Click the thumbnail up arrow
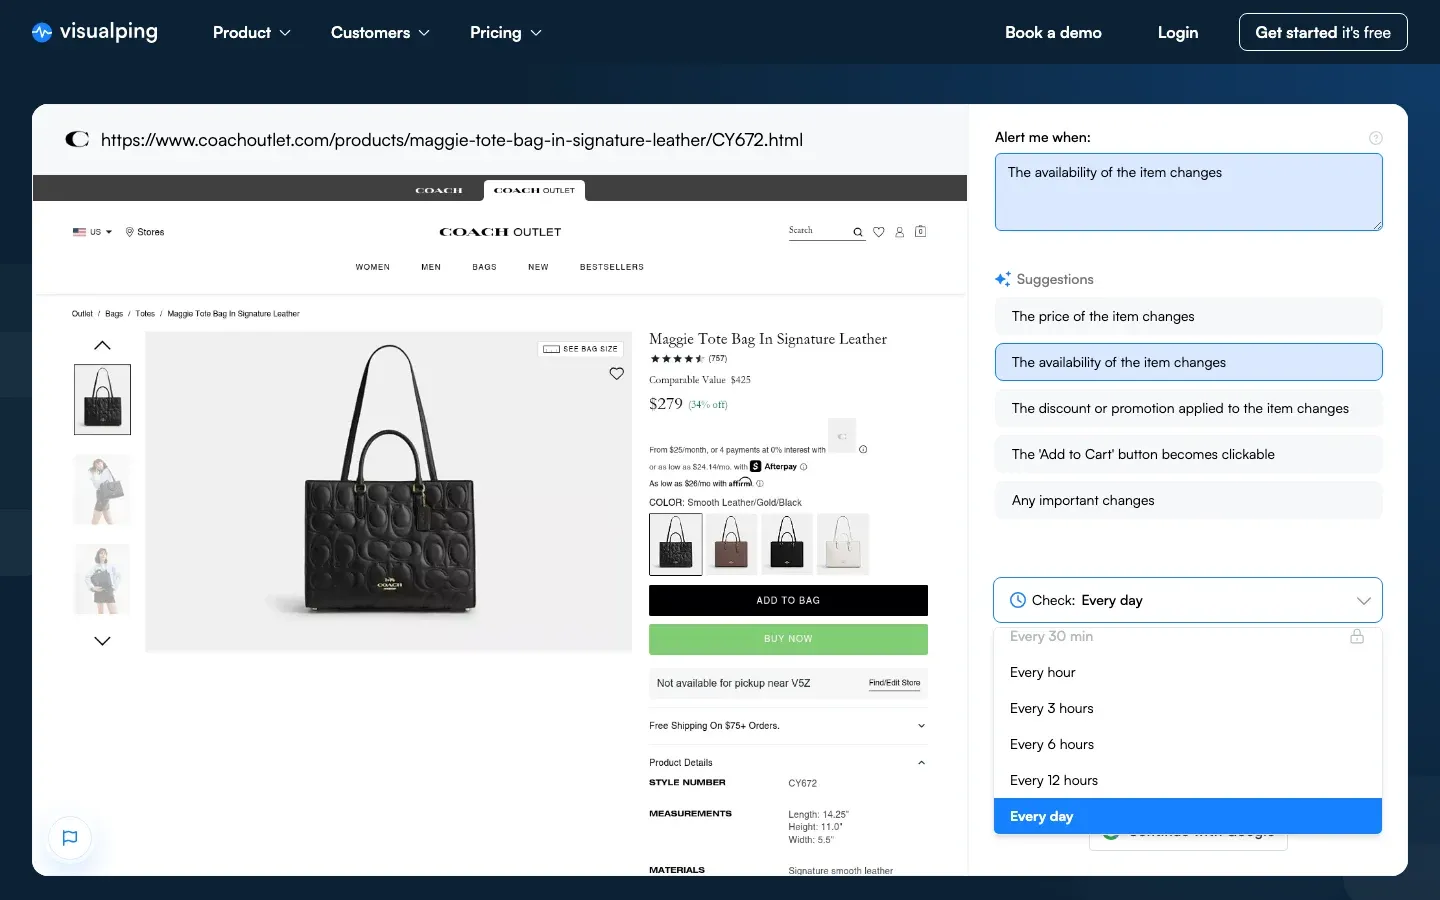1440x900 pixels. [x=102, y=345]
